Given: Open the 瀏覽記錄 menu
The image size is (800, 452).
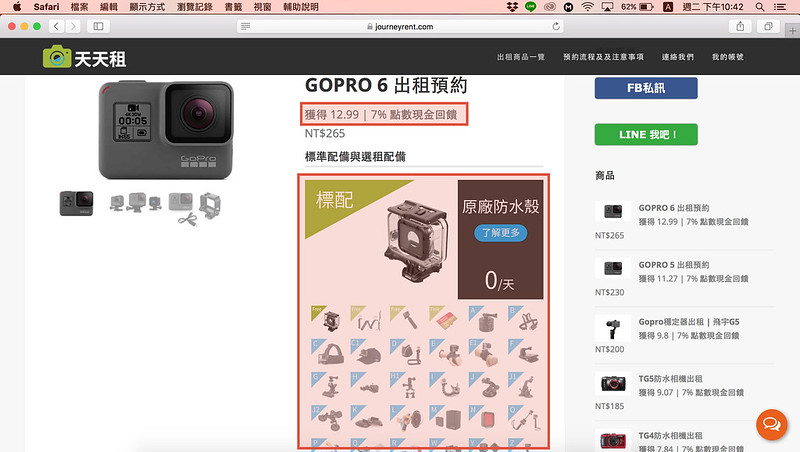Looking at the screenshot, I should (x=194, y=7).
